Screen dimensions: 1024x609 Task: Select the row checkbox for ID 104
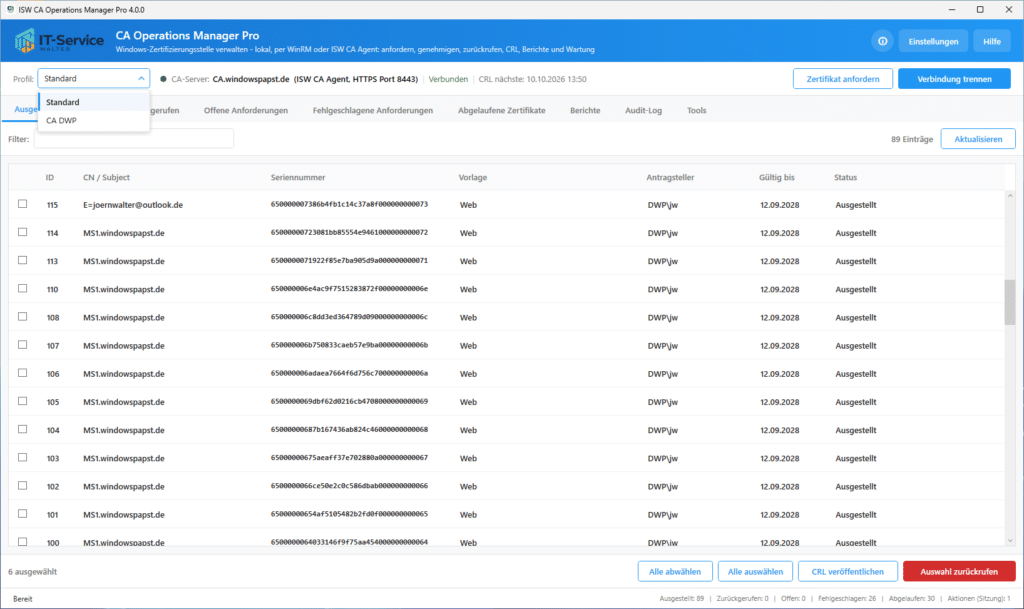click(x=23, y=429)
